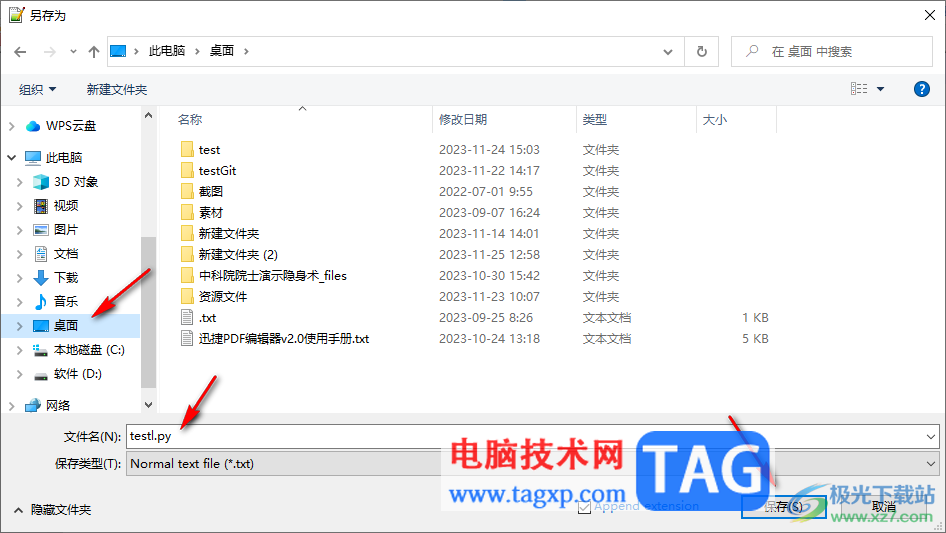946x533 pixels.
Task: Expand the 下载 tree node
Action: click(x=19, y=278)
